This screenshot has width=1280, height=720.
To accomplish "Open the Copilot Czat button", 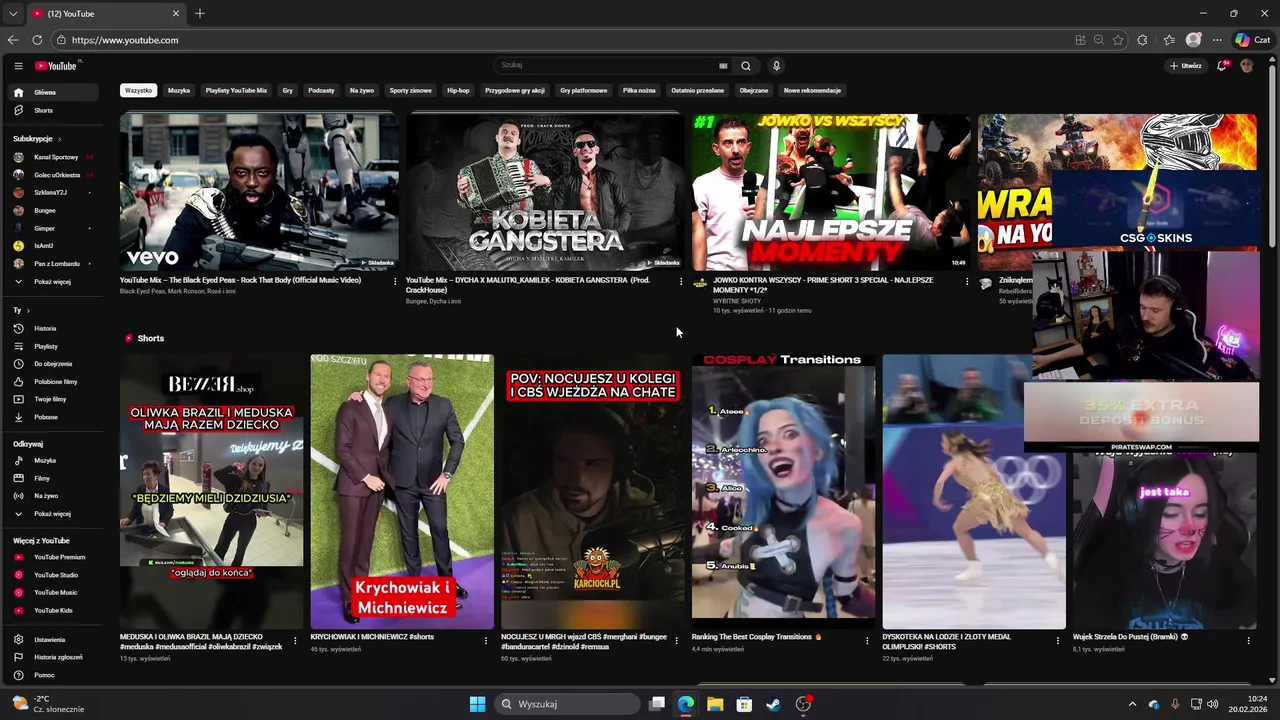I will [x=1251, y=40].
